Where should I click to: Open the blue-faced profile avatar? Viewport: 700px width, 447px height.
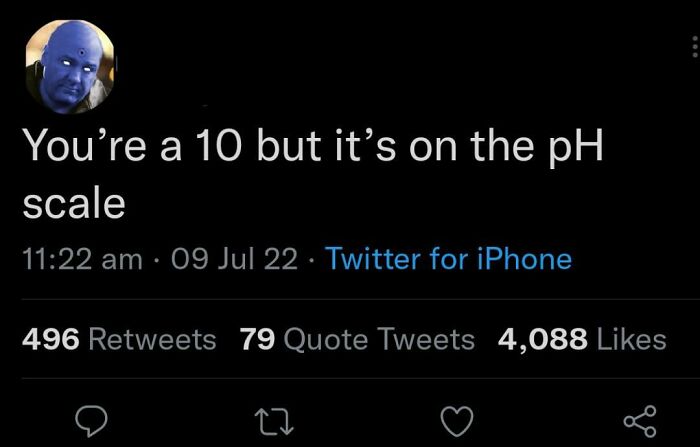pos(70,66)
